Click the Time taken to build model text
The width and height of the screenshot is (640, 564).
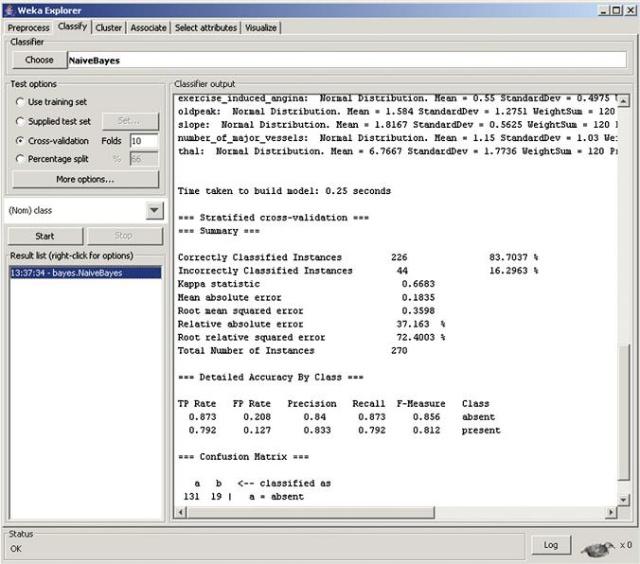tap(284, 191)
